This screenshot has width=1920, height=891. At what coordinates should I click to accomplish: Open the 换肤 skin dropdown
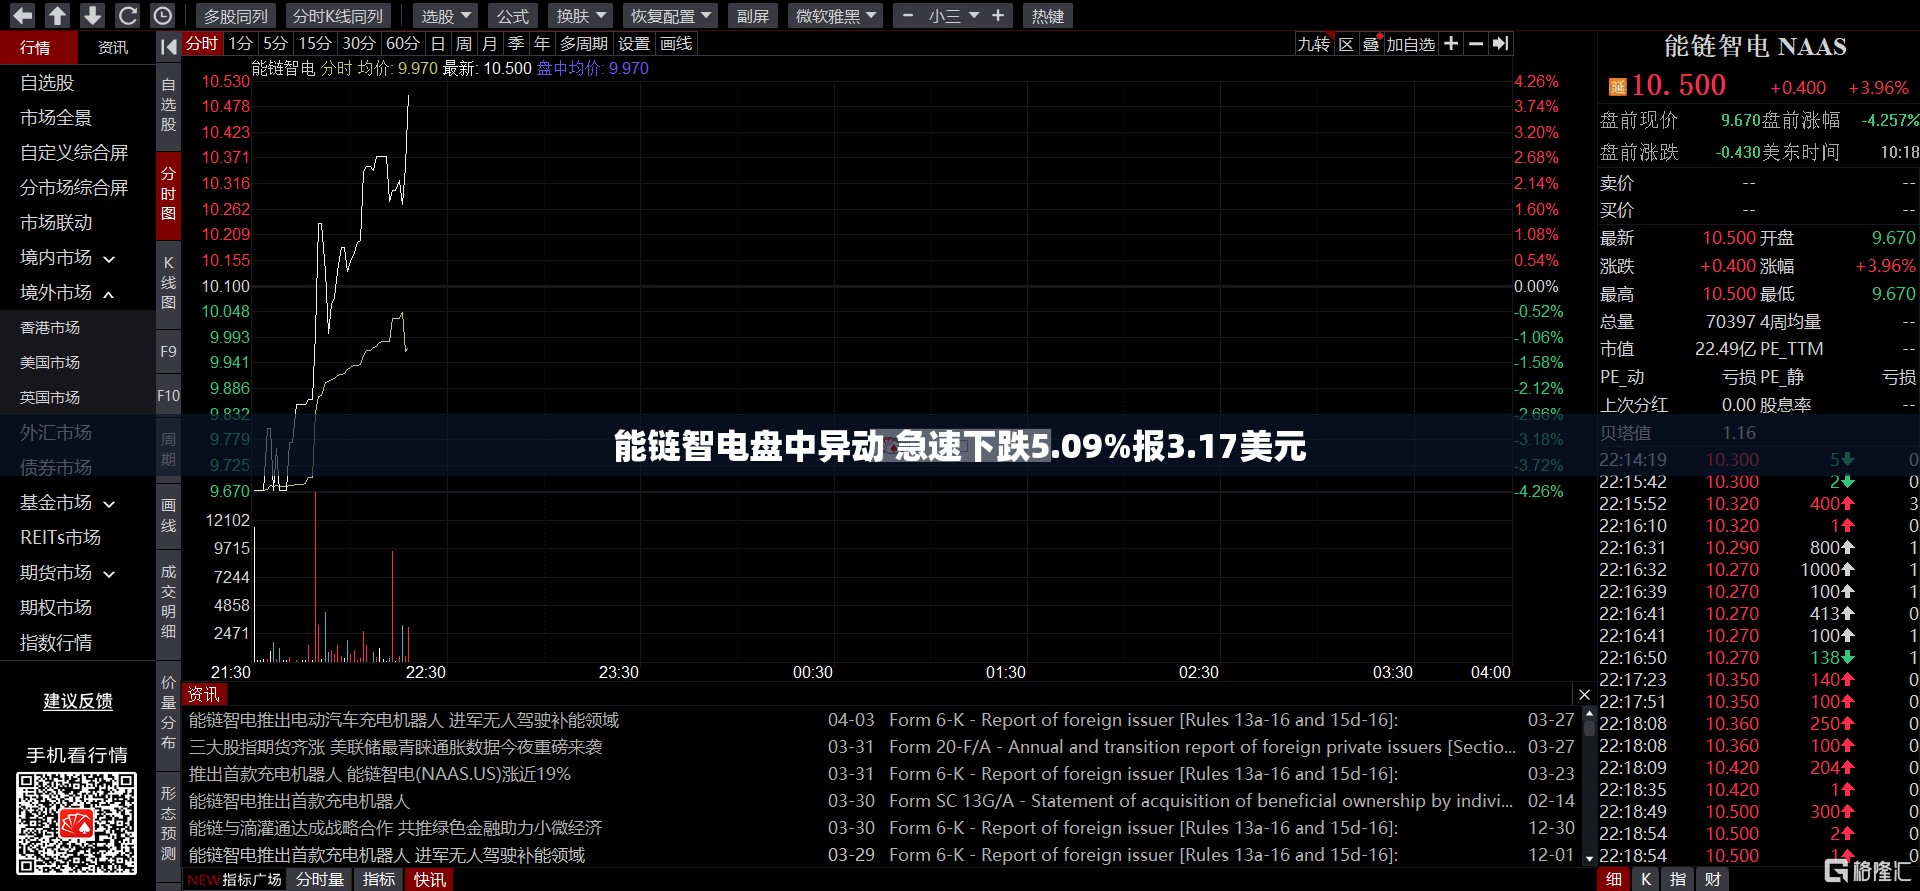pos(581,16)
